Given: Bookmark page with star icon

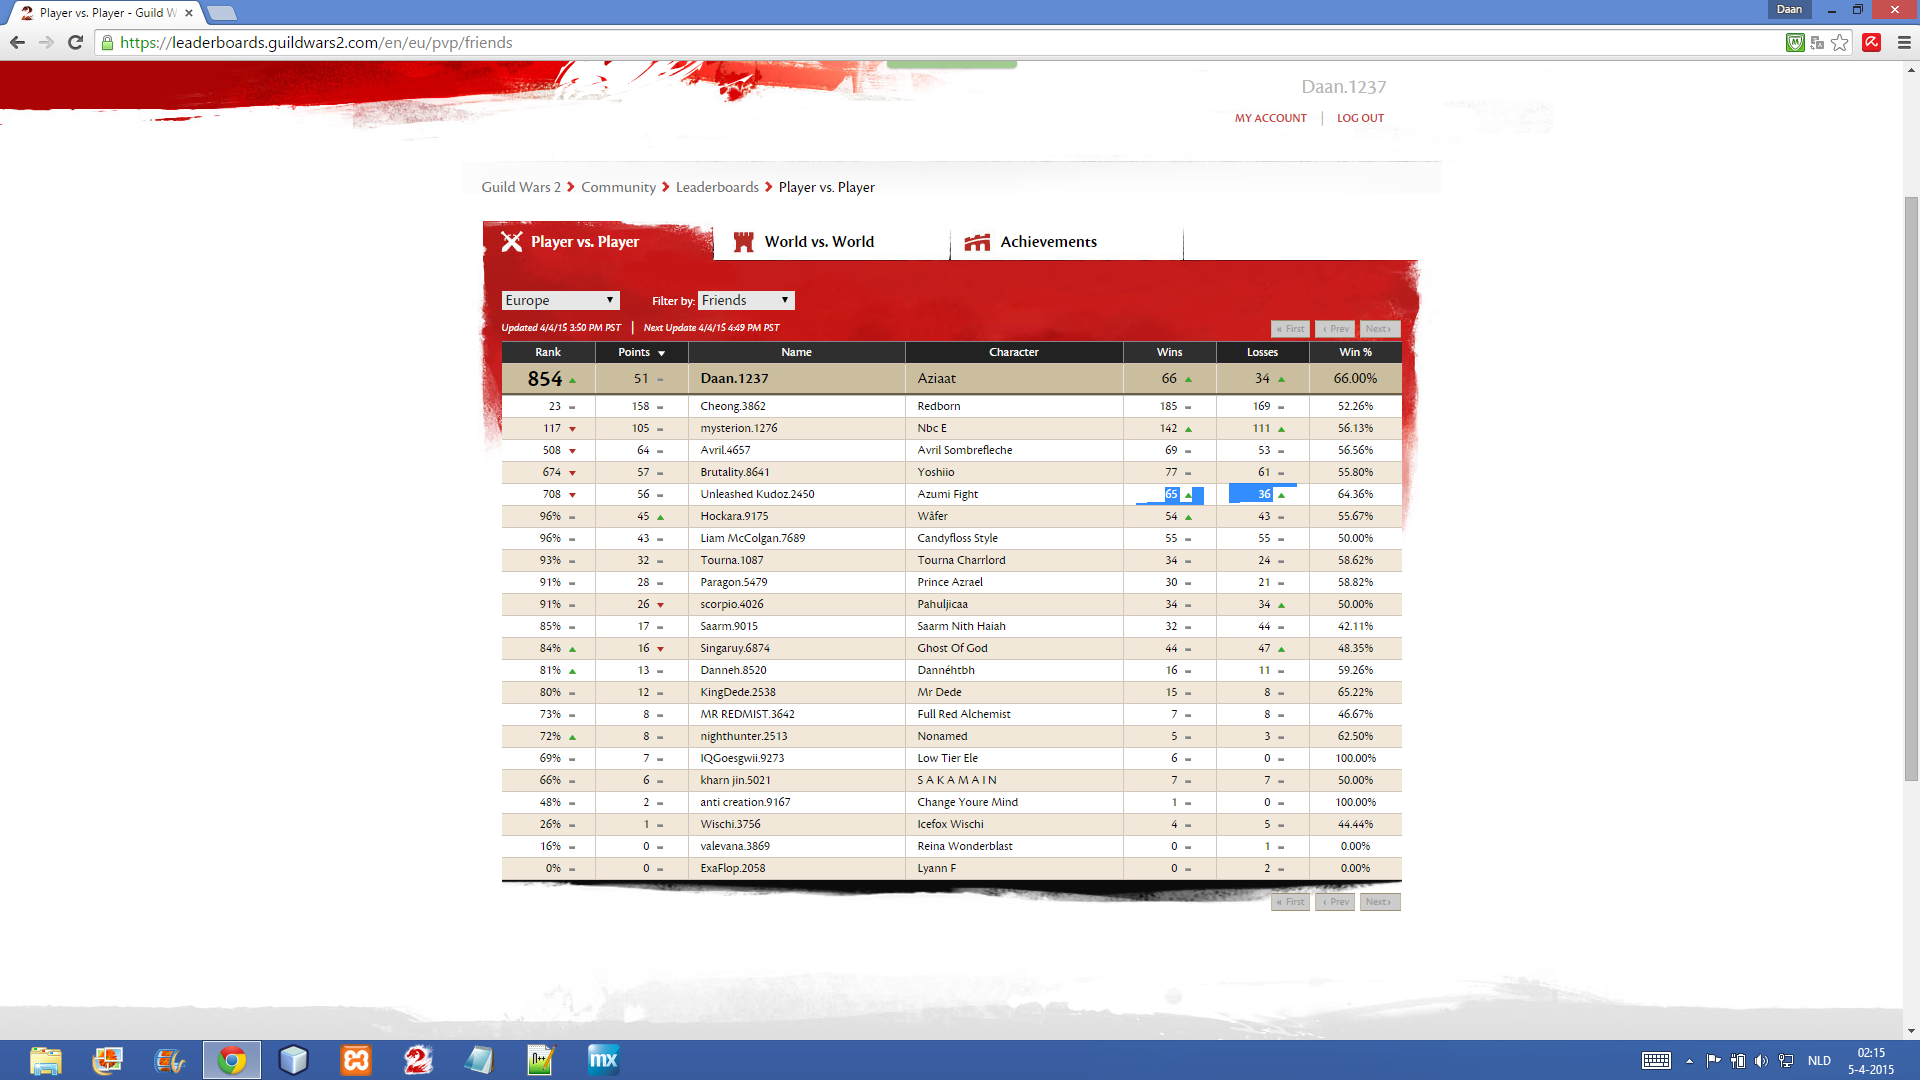Looking at the screenshot, I should pyautogui.click(x=1840, y=42).
